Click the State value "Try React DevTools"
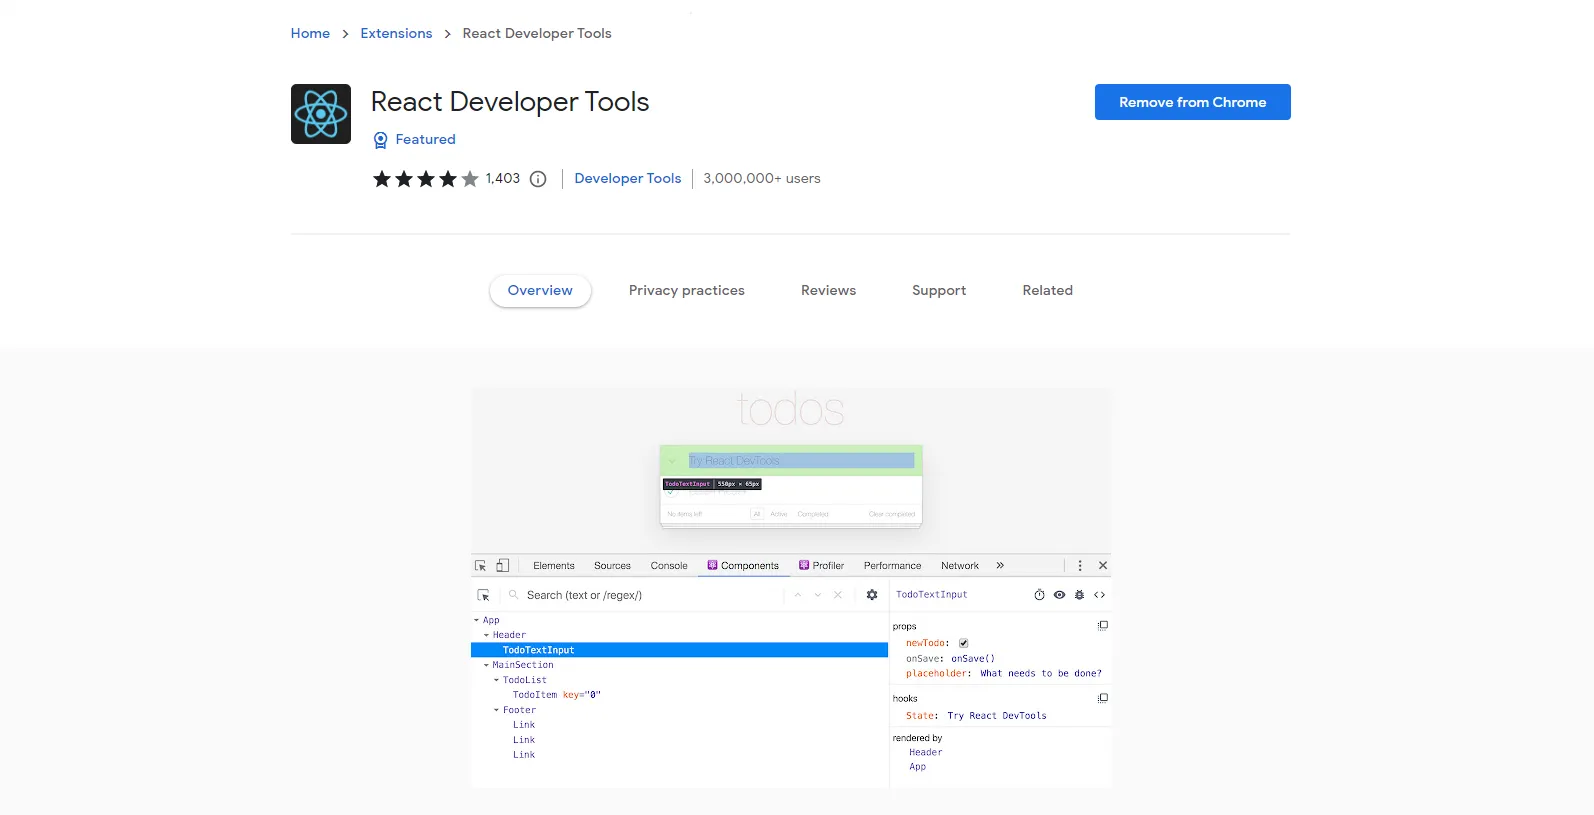Screen dimensions: 1594x815 pos(997,716)
